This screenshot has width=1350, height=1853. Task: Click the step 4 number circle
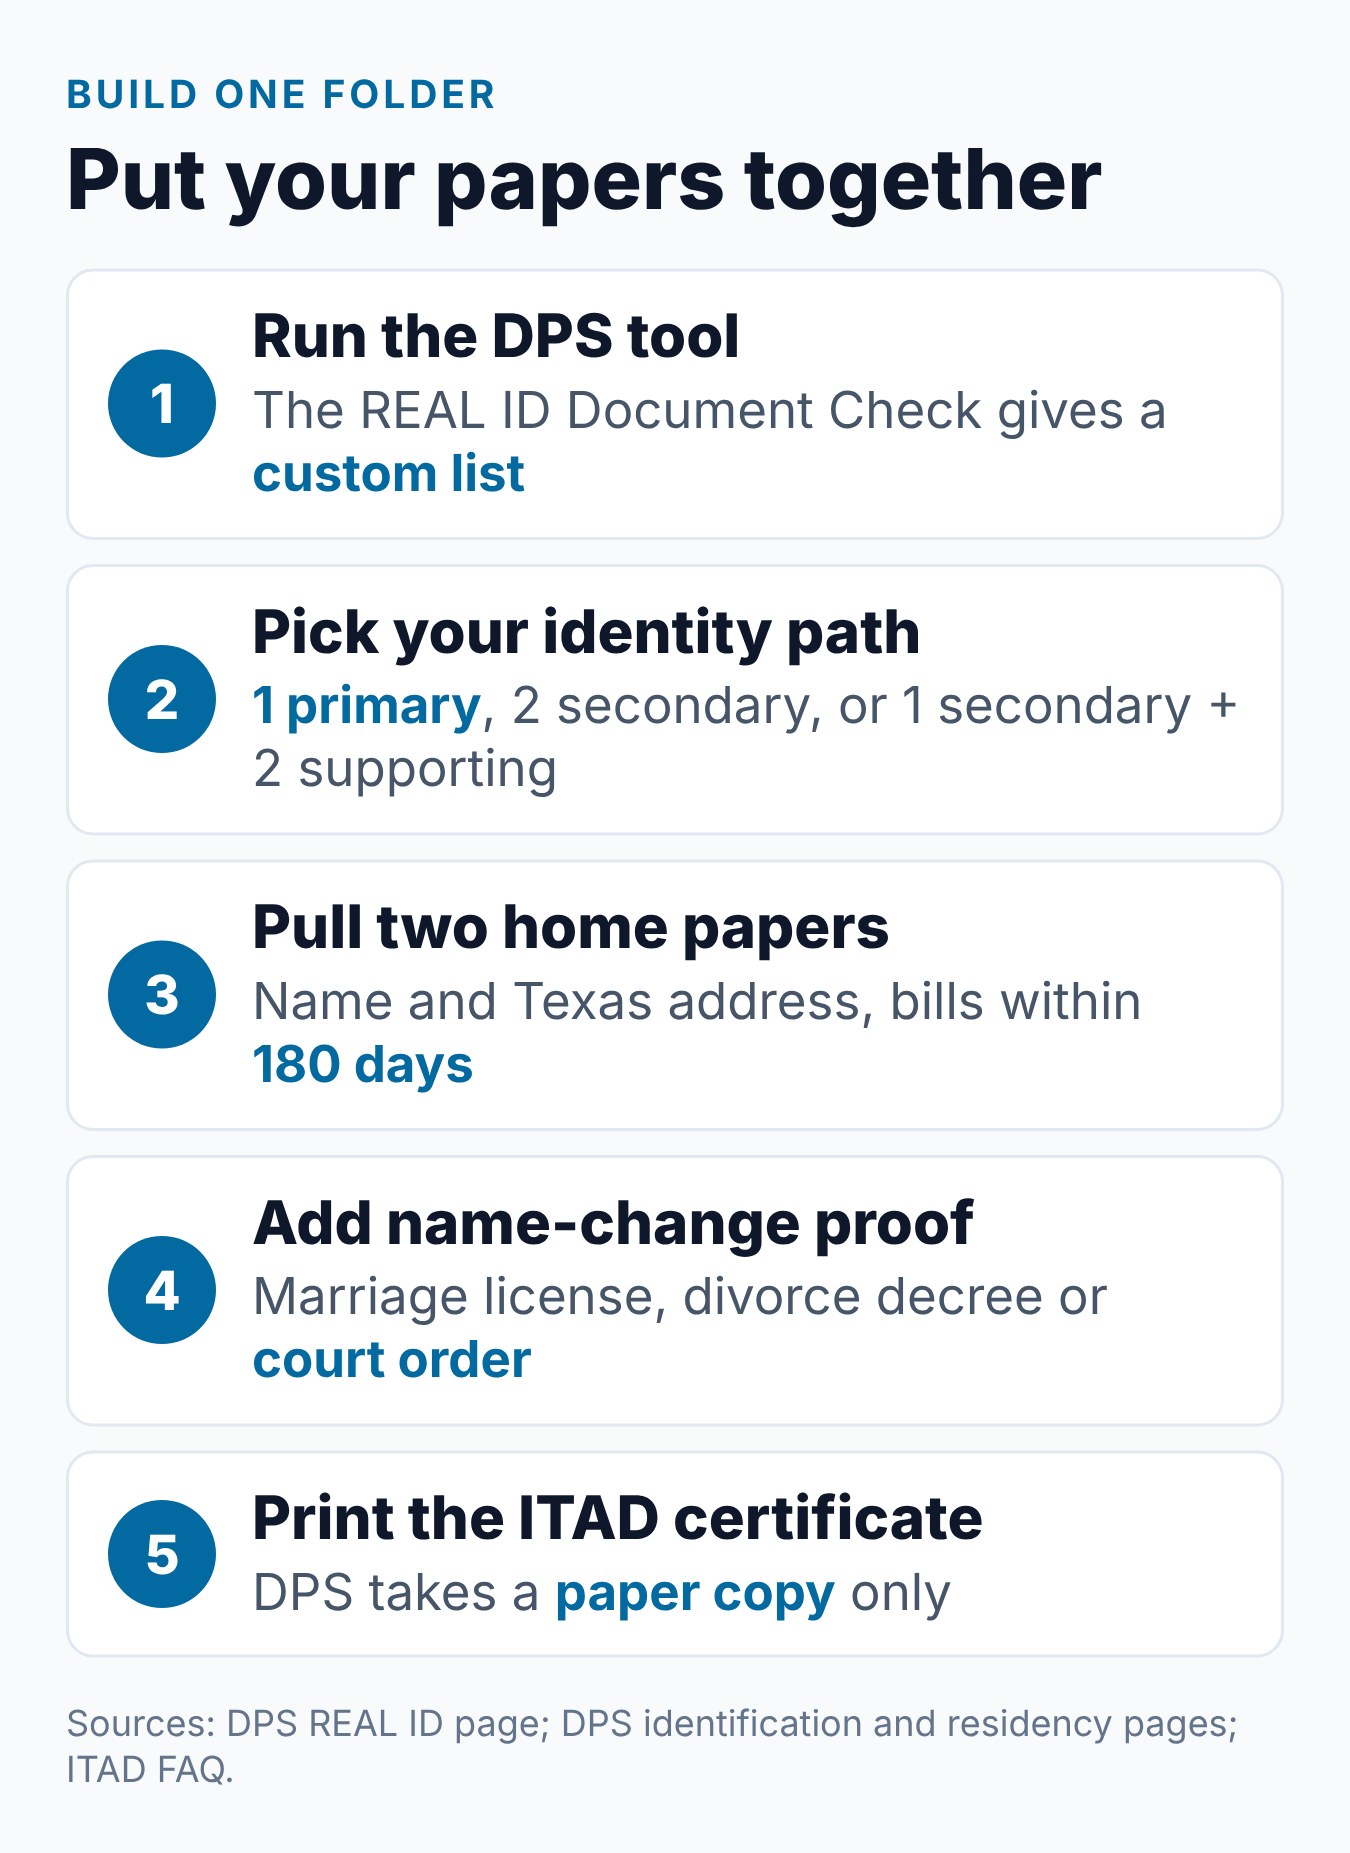[162, 1290]
